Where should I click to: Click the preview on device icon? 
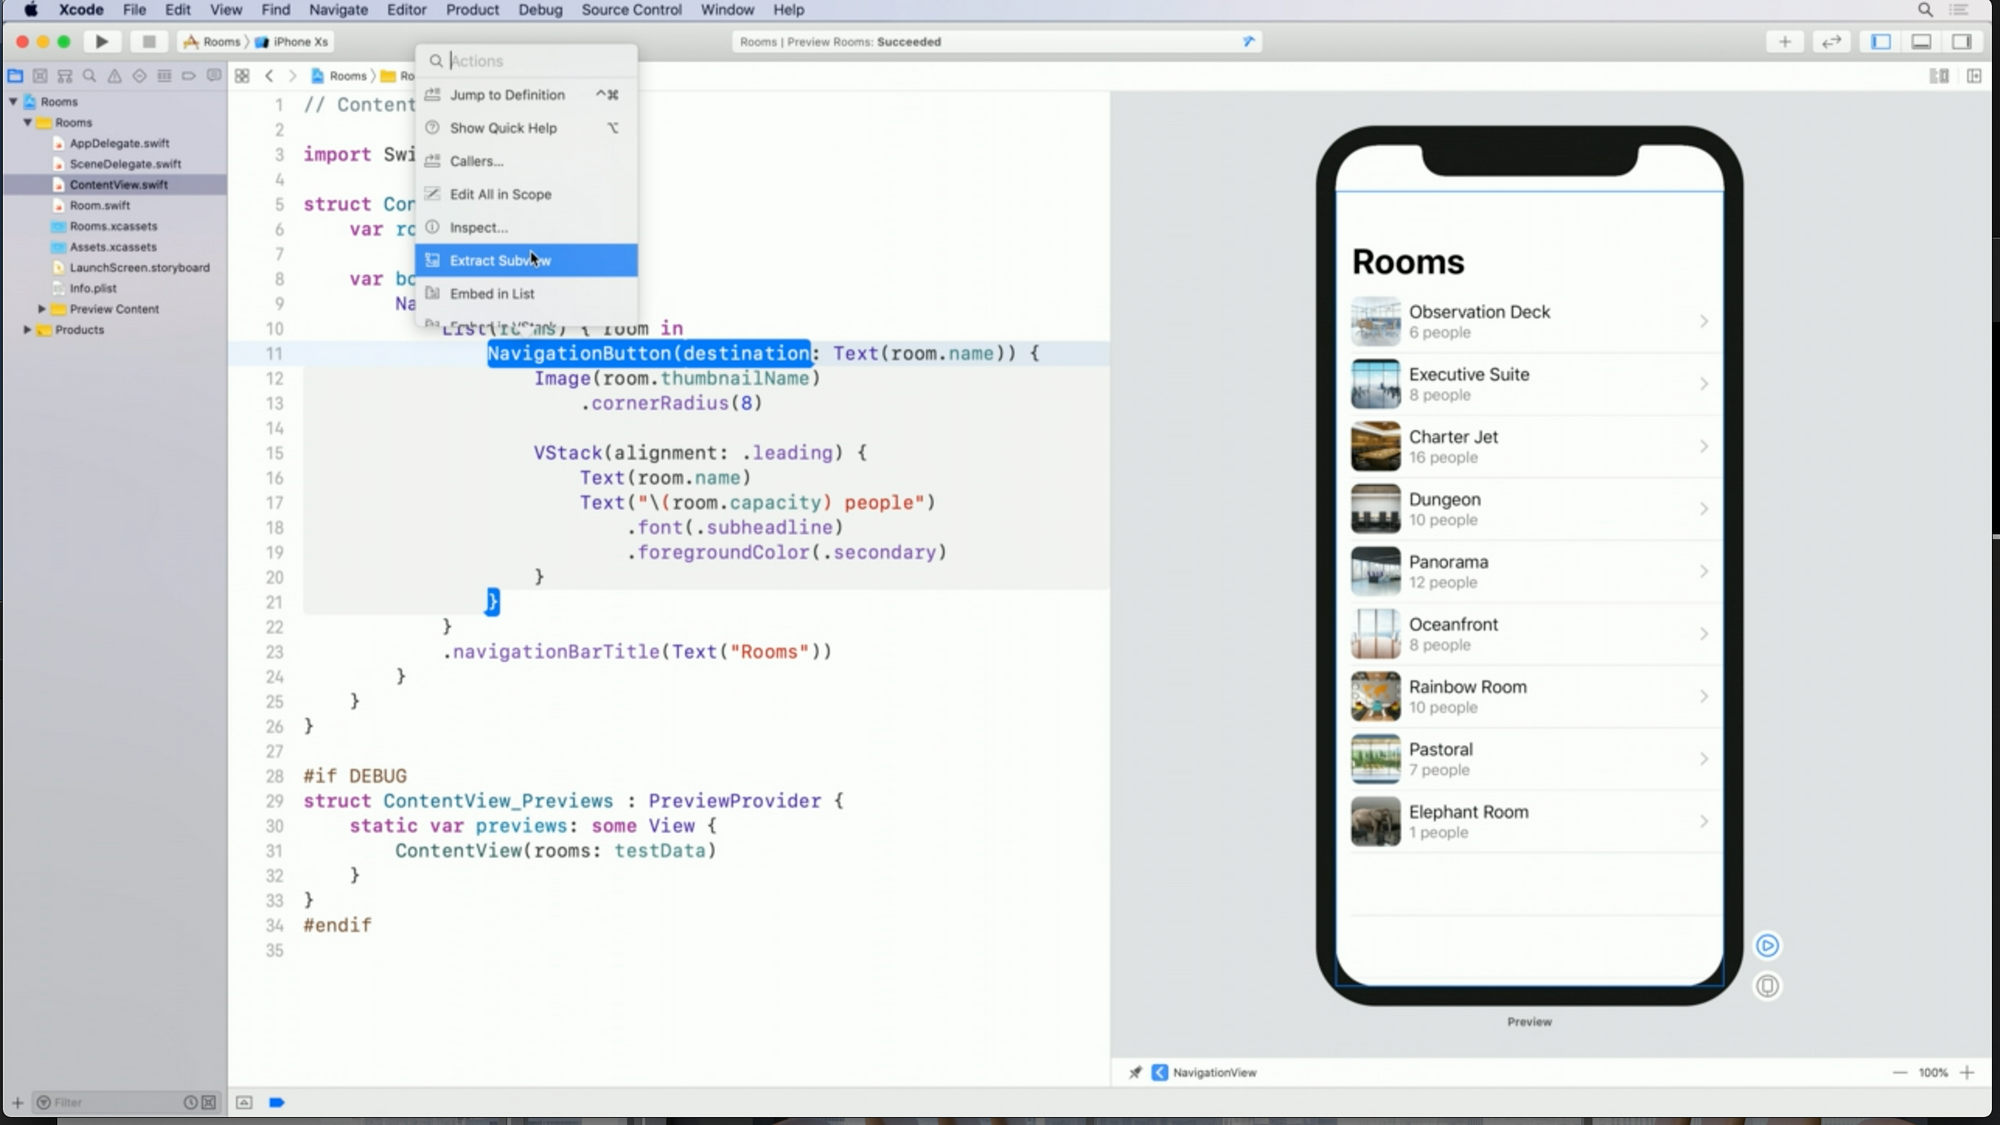coord(1767,987)
